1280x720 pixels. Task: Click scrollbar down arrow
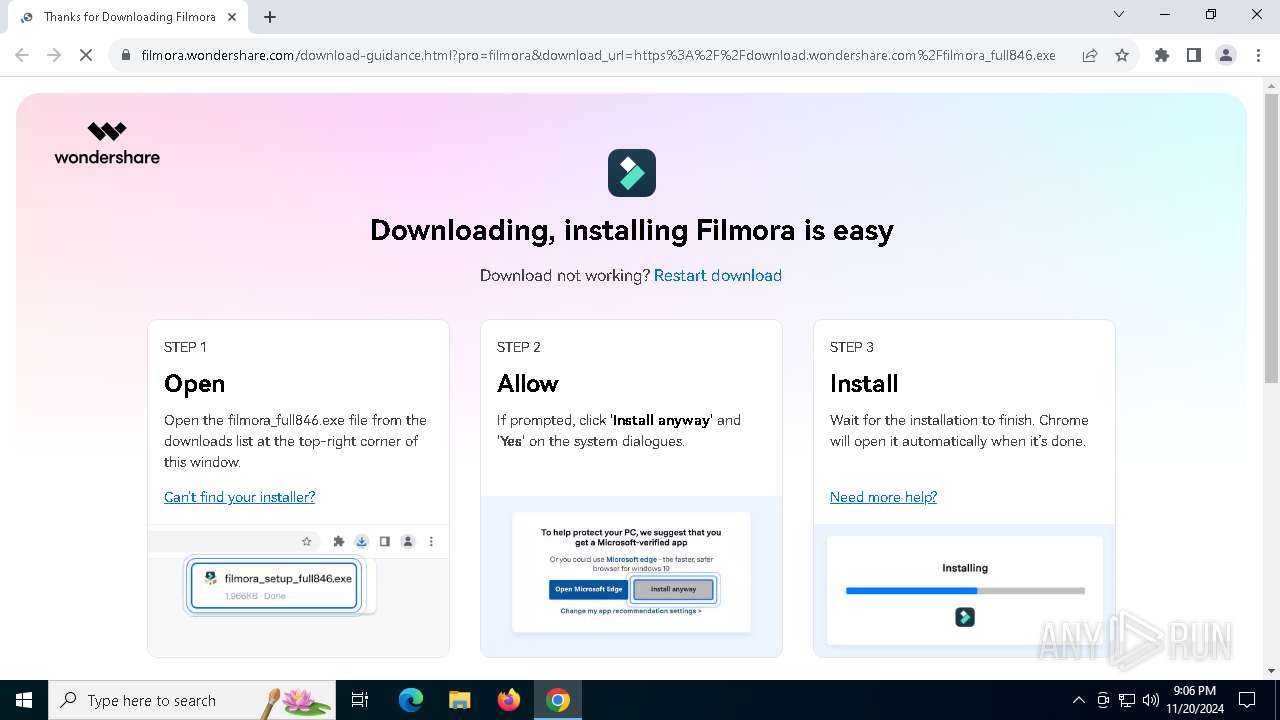[1271, 670]
